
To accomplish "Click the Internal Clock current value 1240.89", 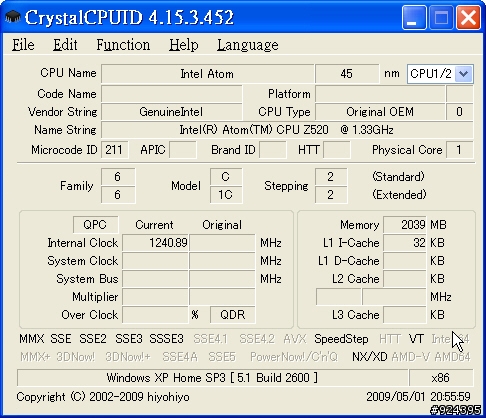I will click(x=155, y=243).
